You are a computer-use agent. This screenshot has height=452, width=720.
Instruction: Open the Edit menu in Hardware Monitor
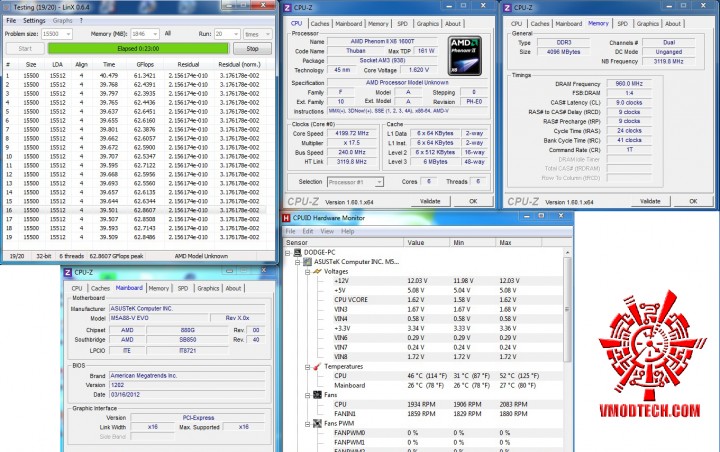pos(308,232)
